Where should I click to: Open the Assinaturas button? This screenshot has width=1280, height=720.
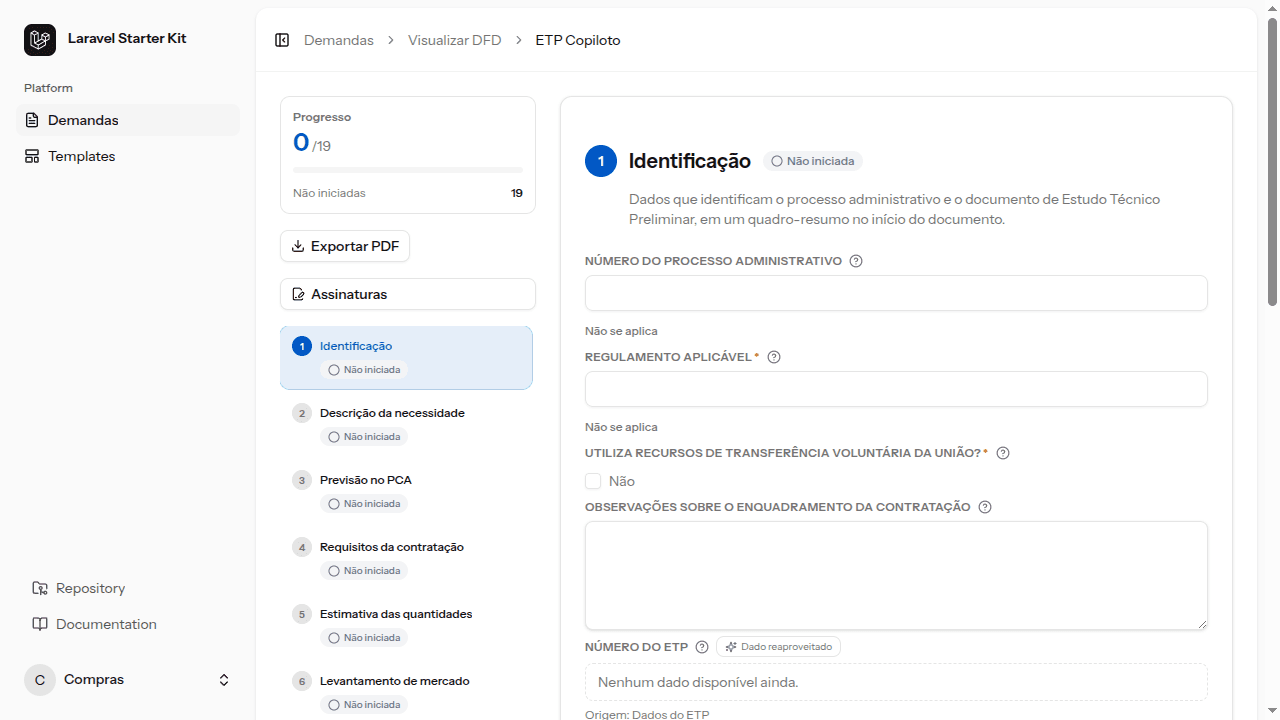408,294
